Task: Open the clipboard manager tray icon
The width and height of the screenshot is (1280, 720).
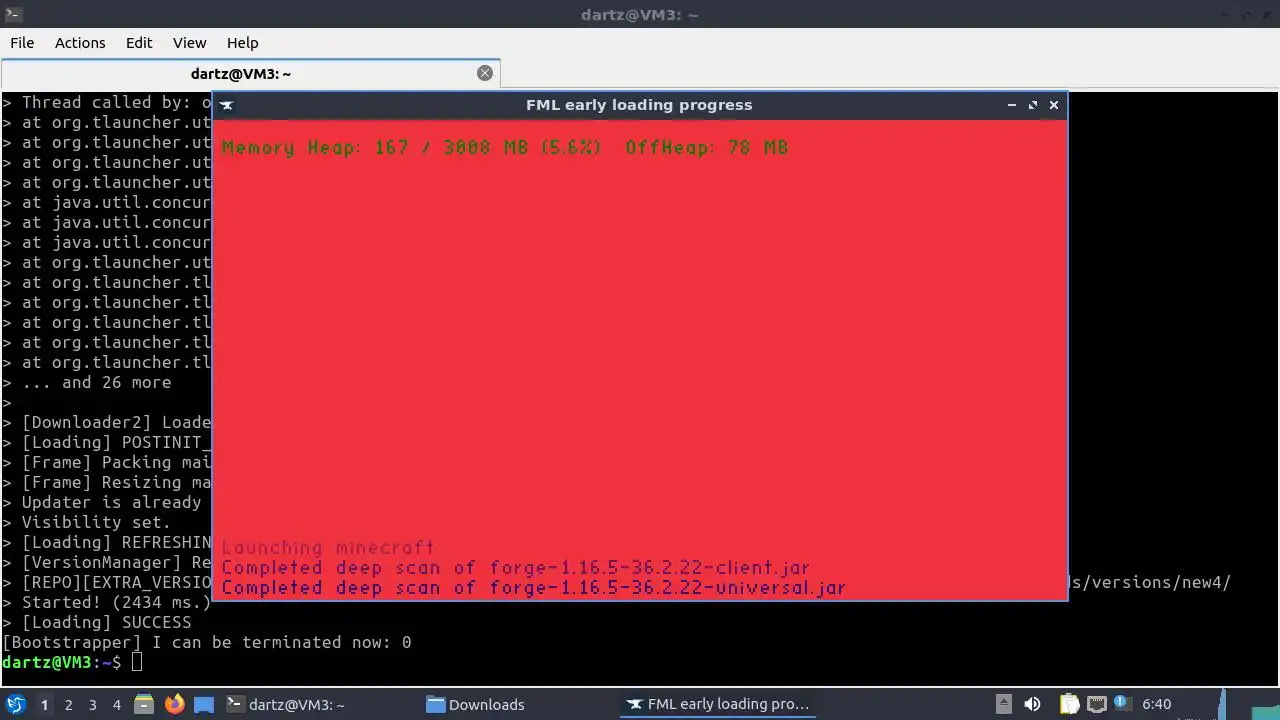Action: tap(1069, 704)
